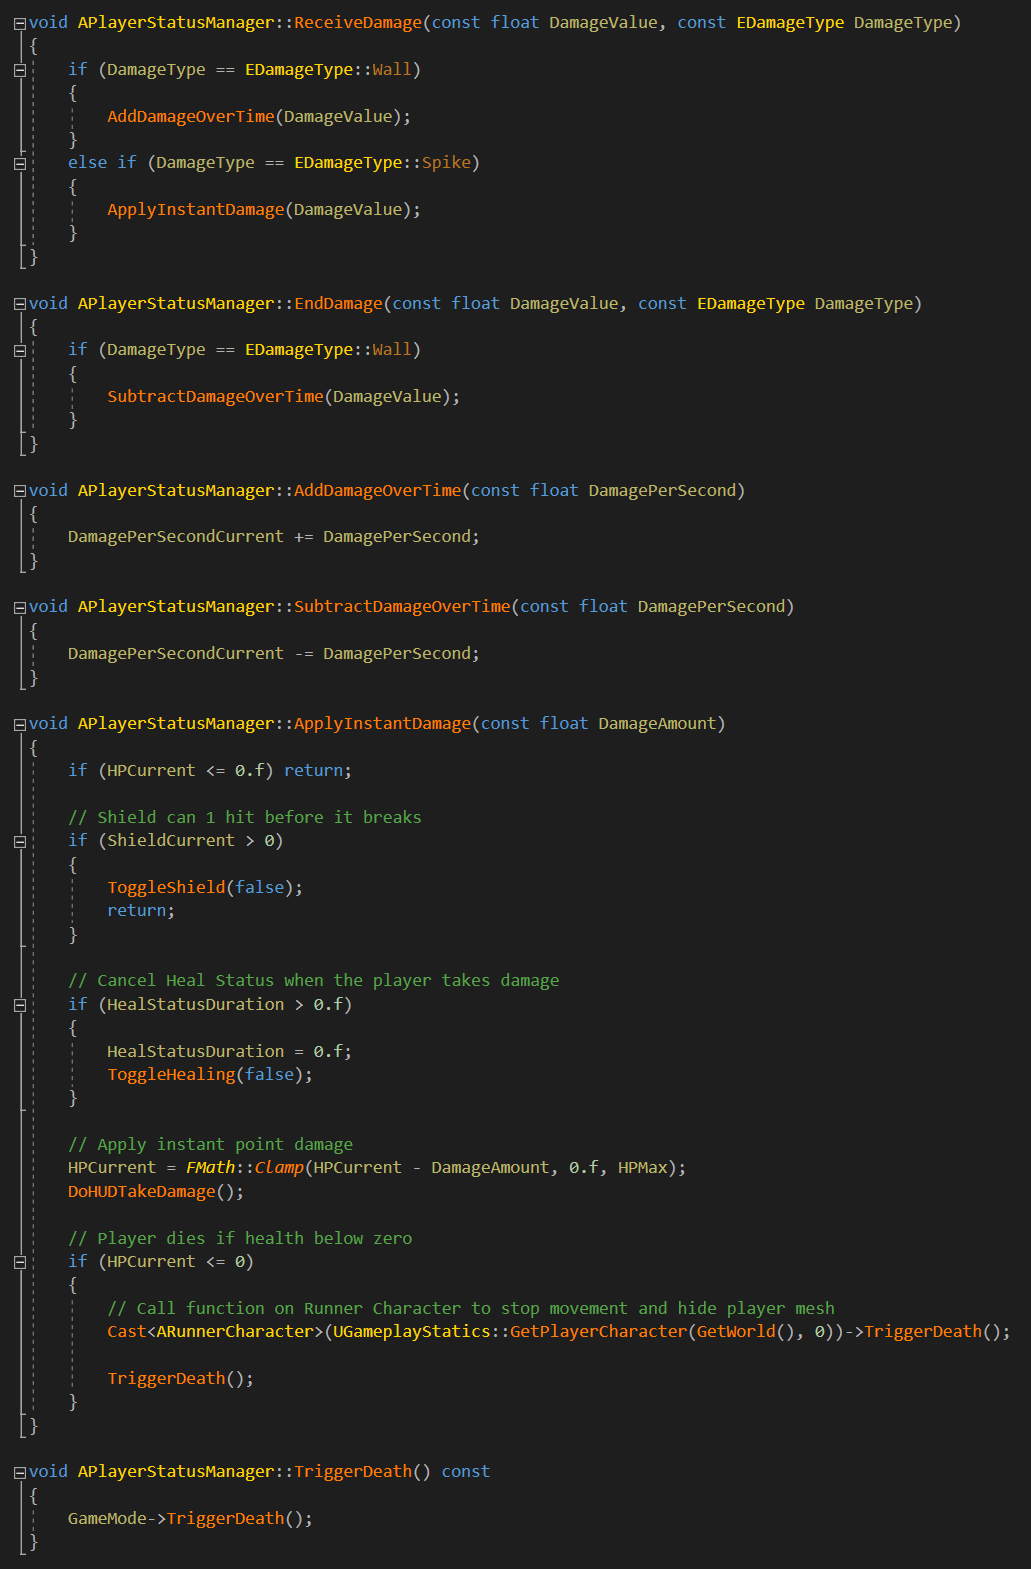Collapse the ApplyInstantDamage function definition
1031x1569 pixels.
coord(20,724)
